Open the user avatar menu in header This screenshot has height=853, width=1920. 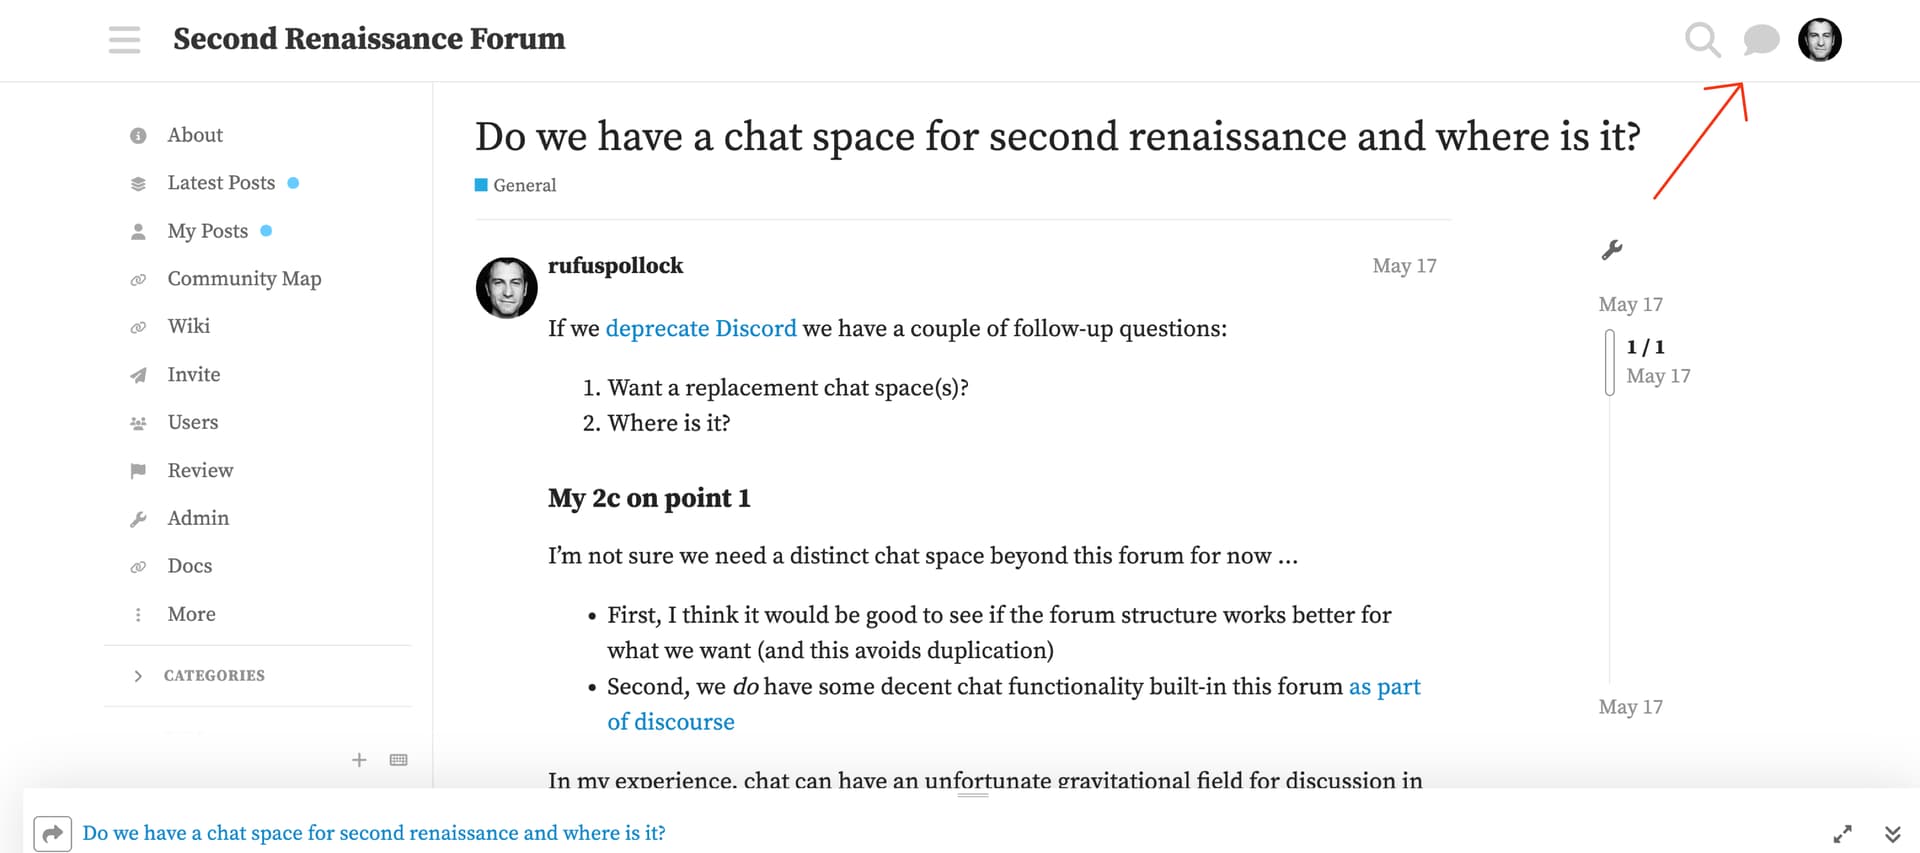[1820, 40]
